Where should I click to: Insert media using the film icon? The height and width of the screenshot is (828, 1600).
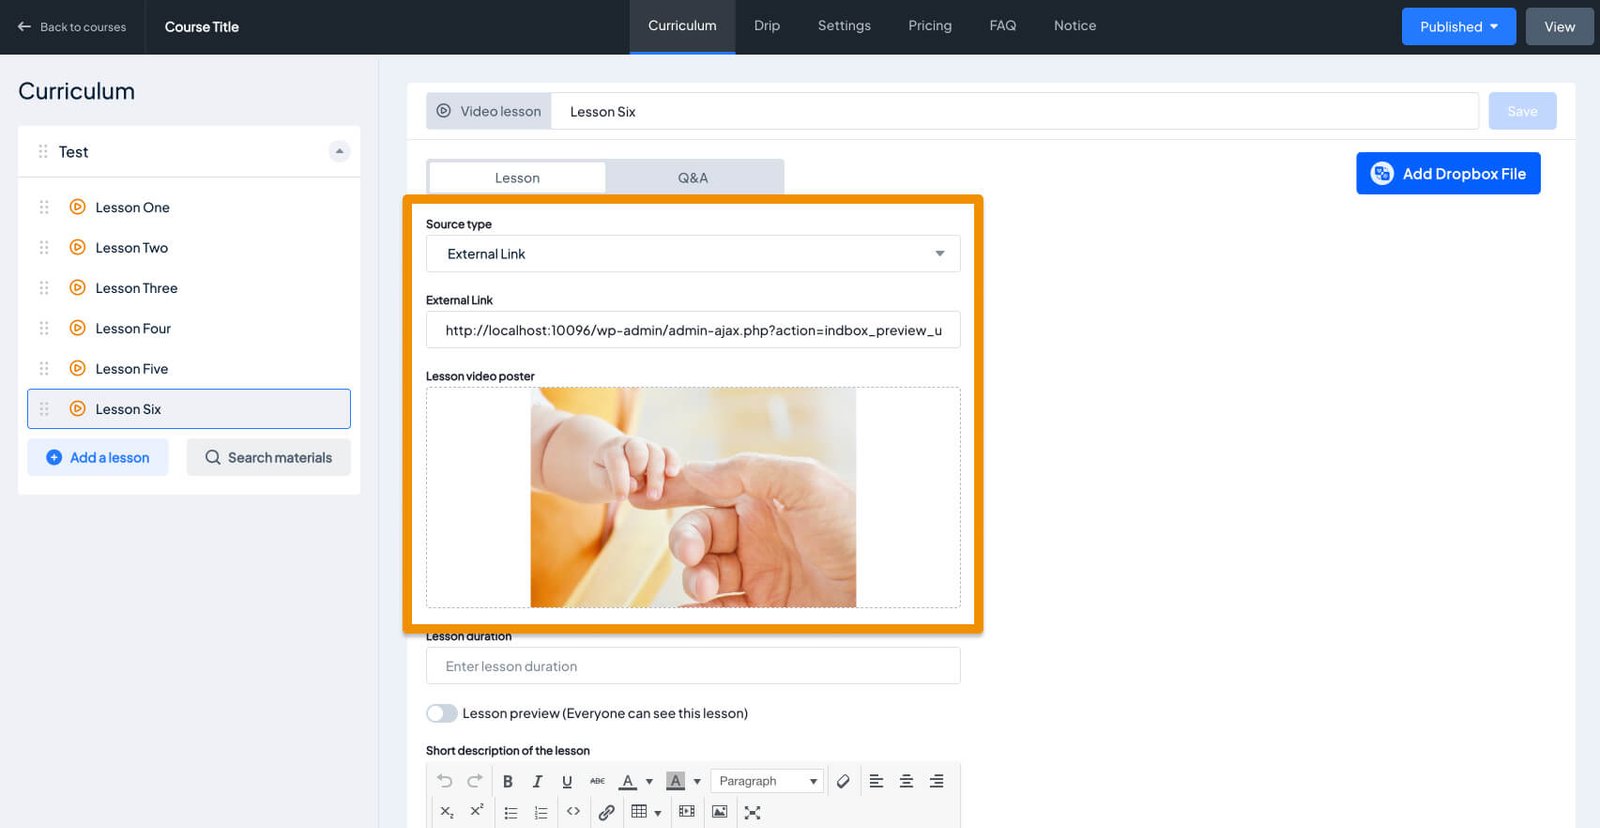click(x=686, y=812)
